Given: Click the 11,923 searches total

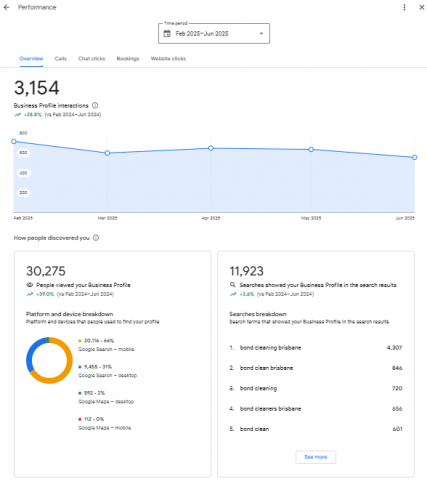Looking at the screenshot, I should click(x=246, y=271).
